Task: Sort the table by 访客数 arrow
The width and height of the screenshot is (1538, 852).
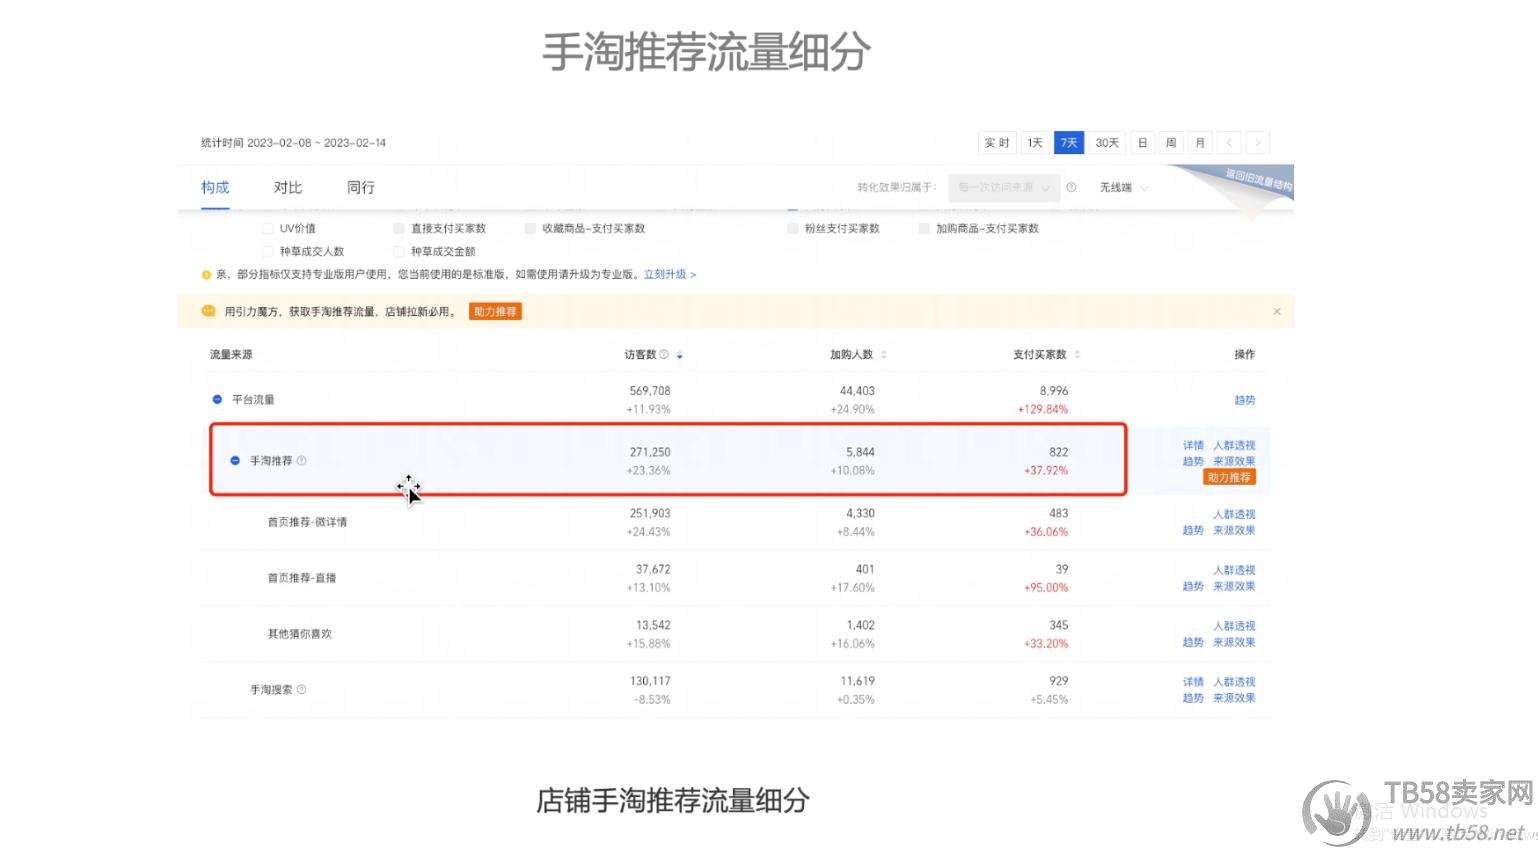Action: click(x=680, y=355)
